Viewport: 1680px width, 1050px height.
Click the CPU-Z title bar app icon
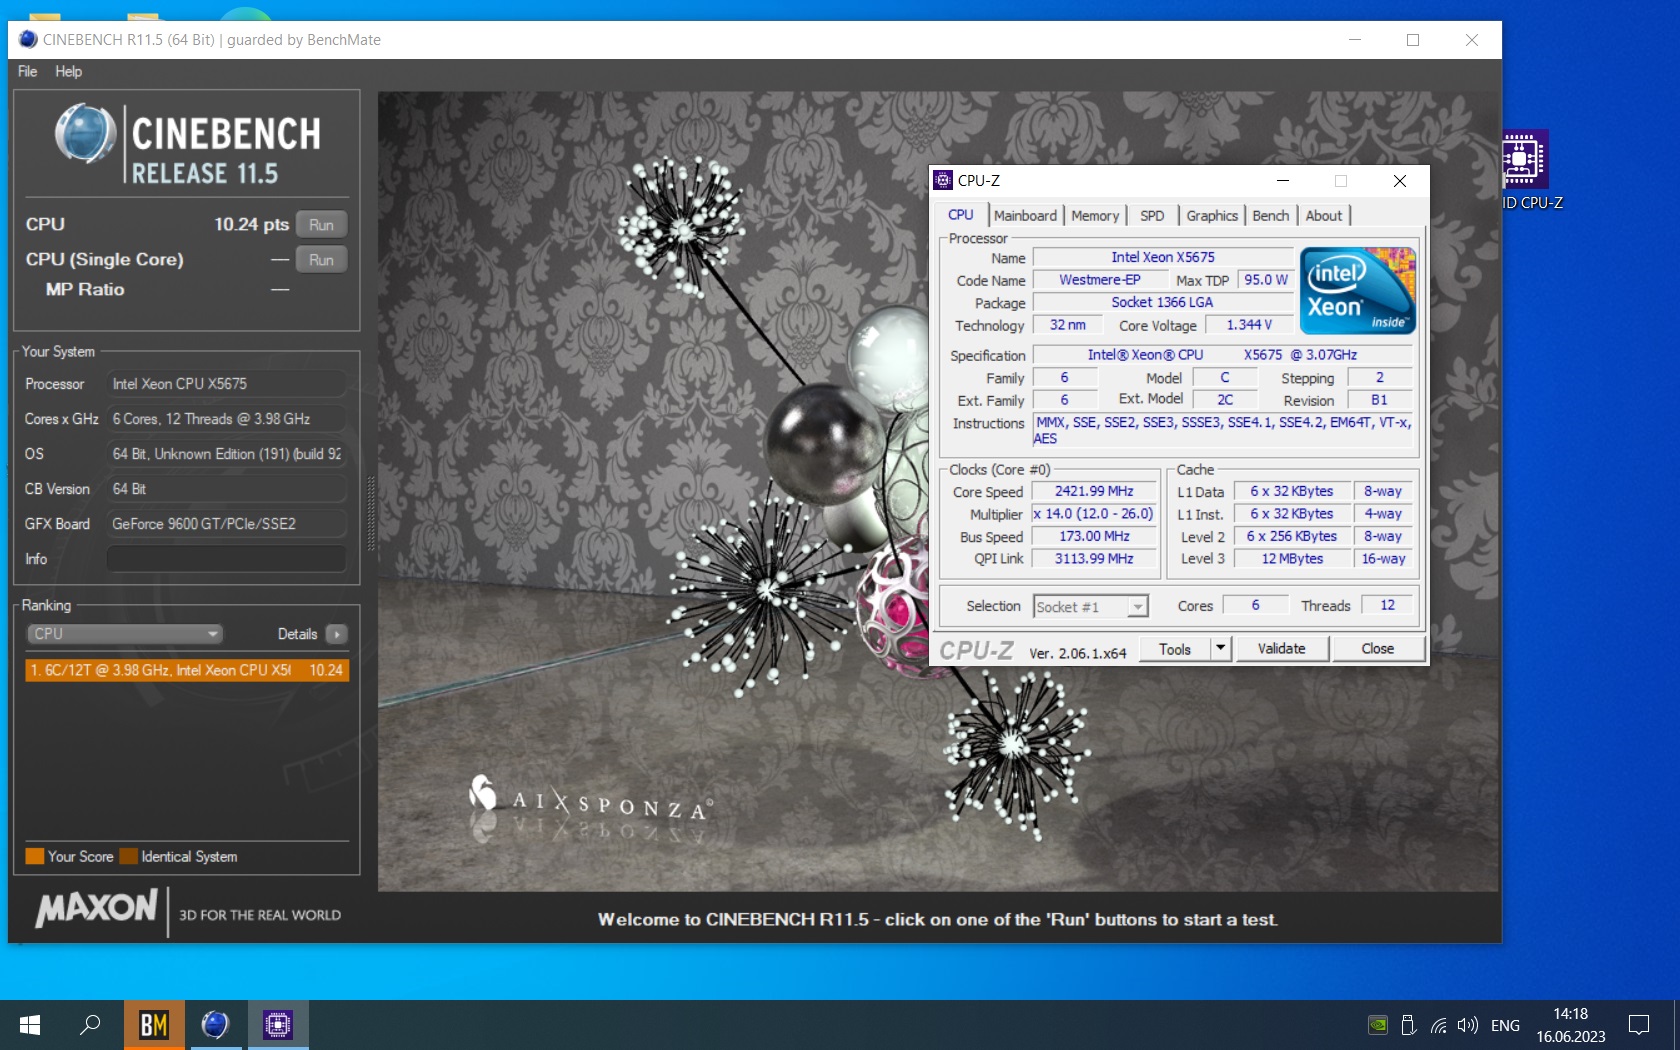[x=943, y=181]
